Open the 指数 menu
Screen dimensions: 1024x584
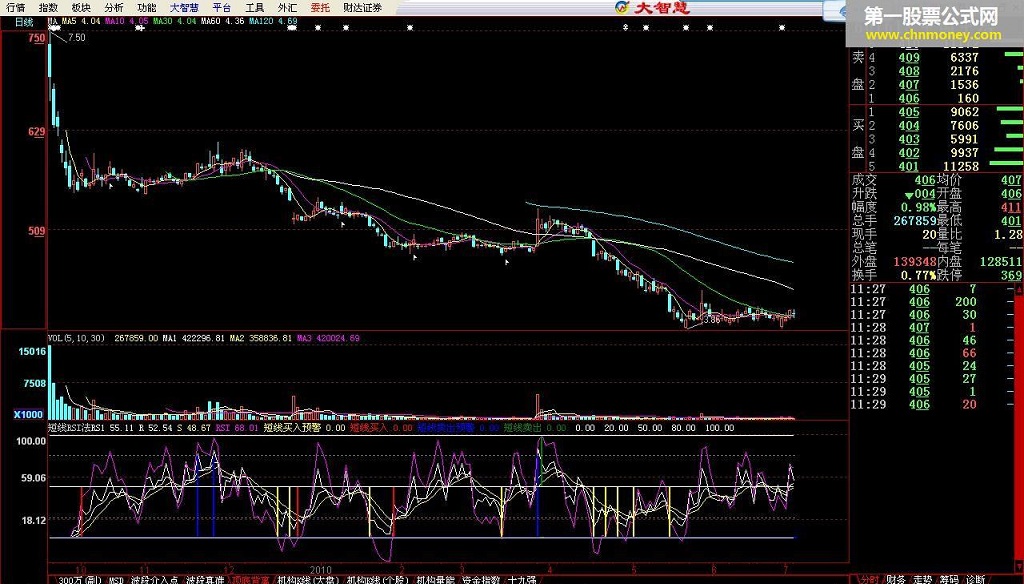48,7
